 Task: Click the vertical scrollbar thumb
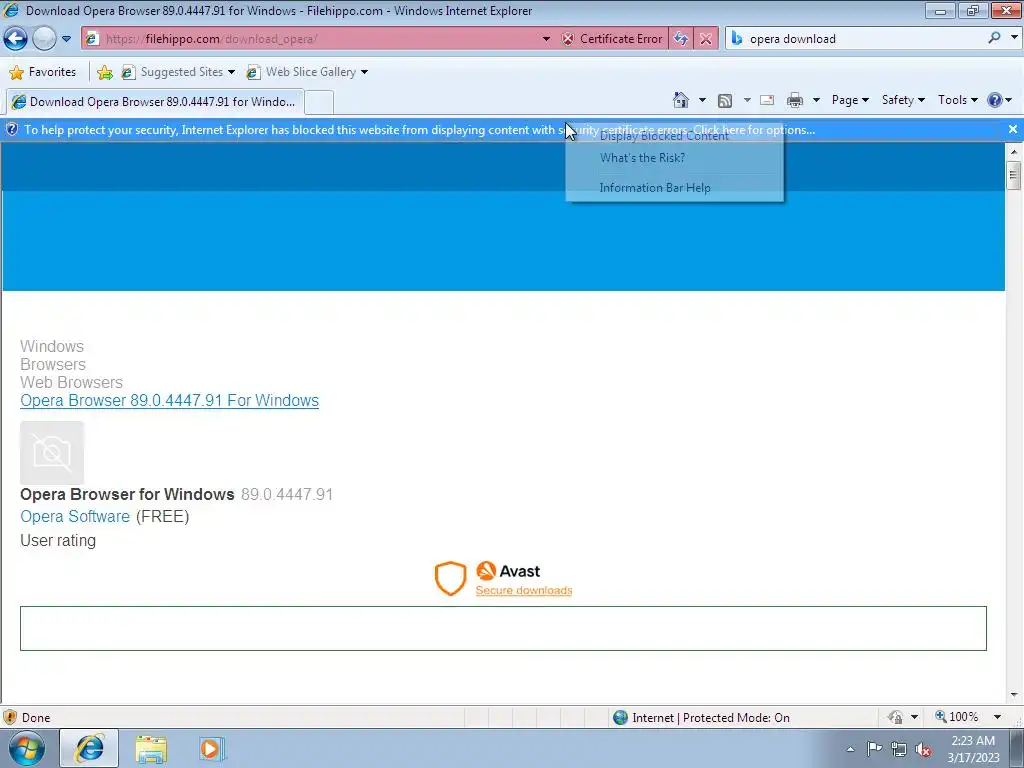[x=1014, y=175]
